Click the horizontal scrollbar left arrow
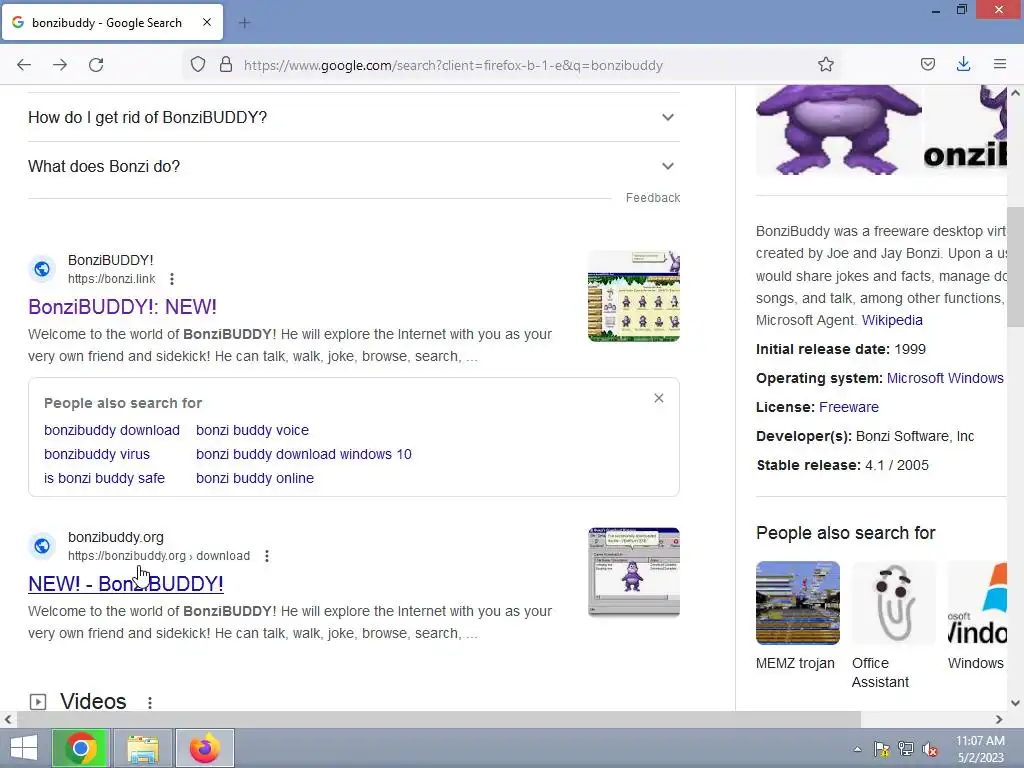Screen dimensions: 1024x768 click(8, 720)
